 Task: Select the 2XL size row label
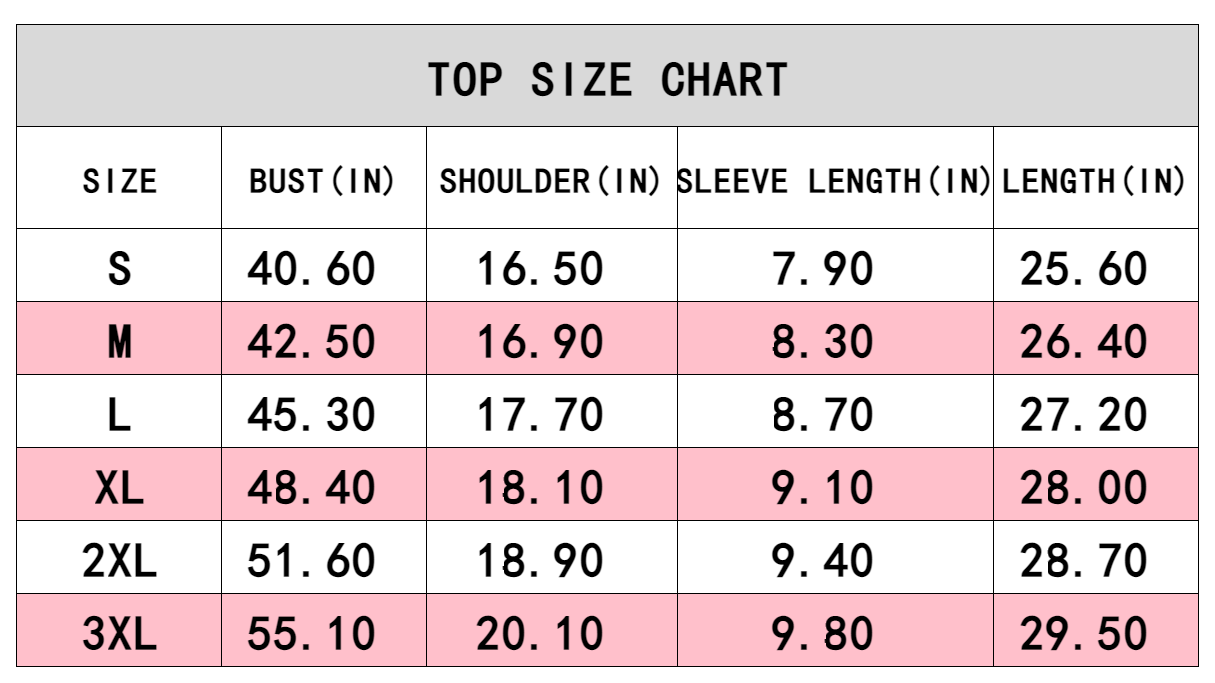pos(119,561)
